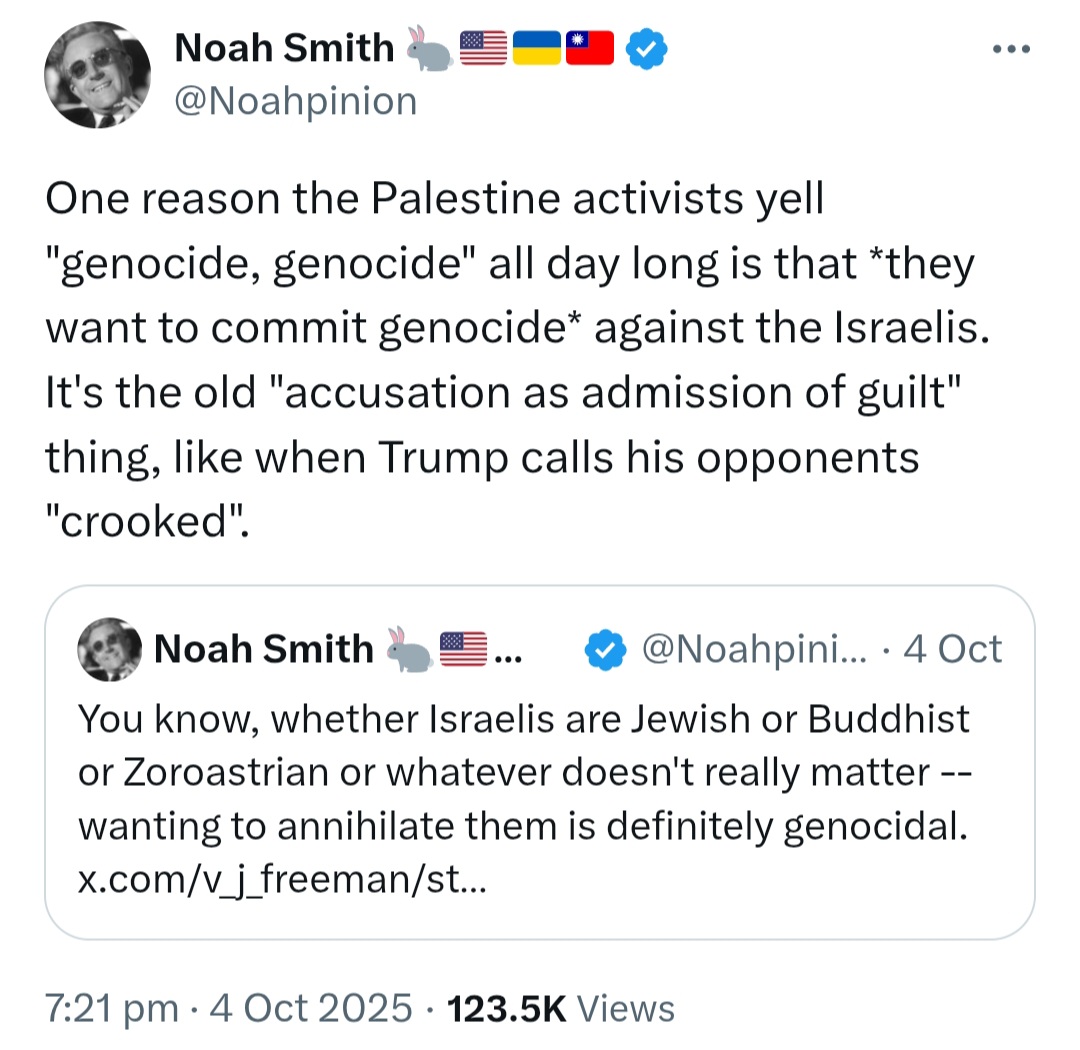
Task: Open the @Noahpinion handle under the top name
Action: point(296,101)
